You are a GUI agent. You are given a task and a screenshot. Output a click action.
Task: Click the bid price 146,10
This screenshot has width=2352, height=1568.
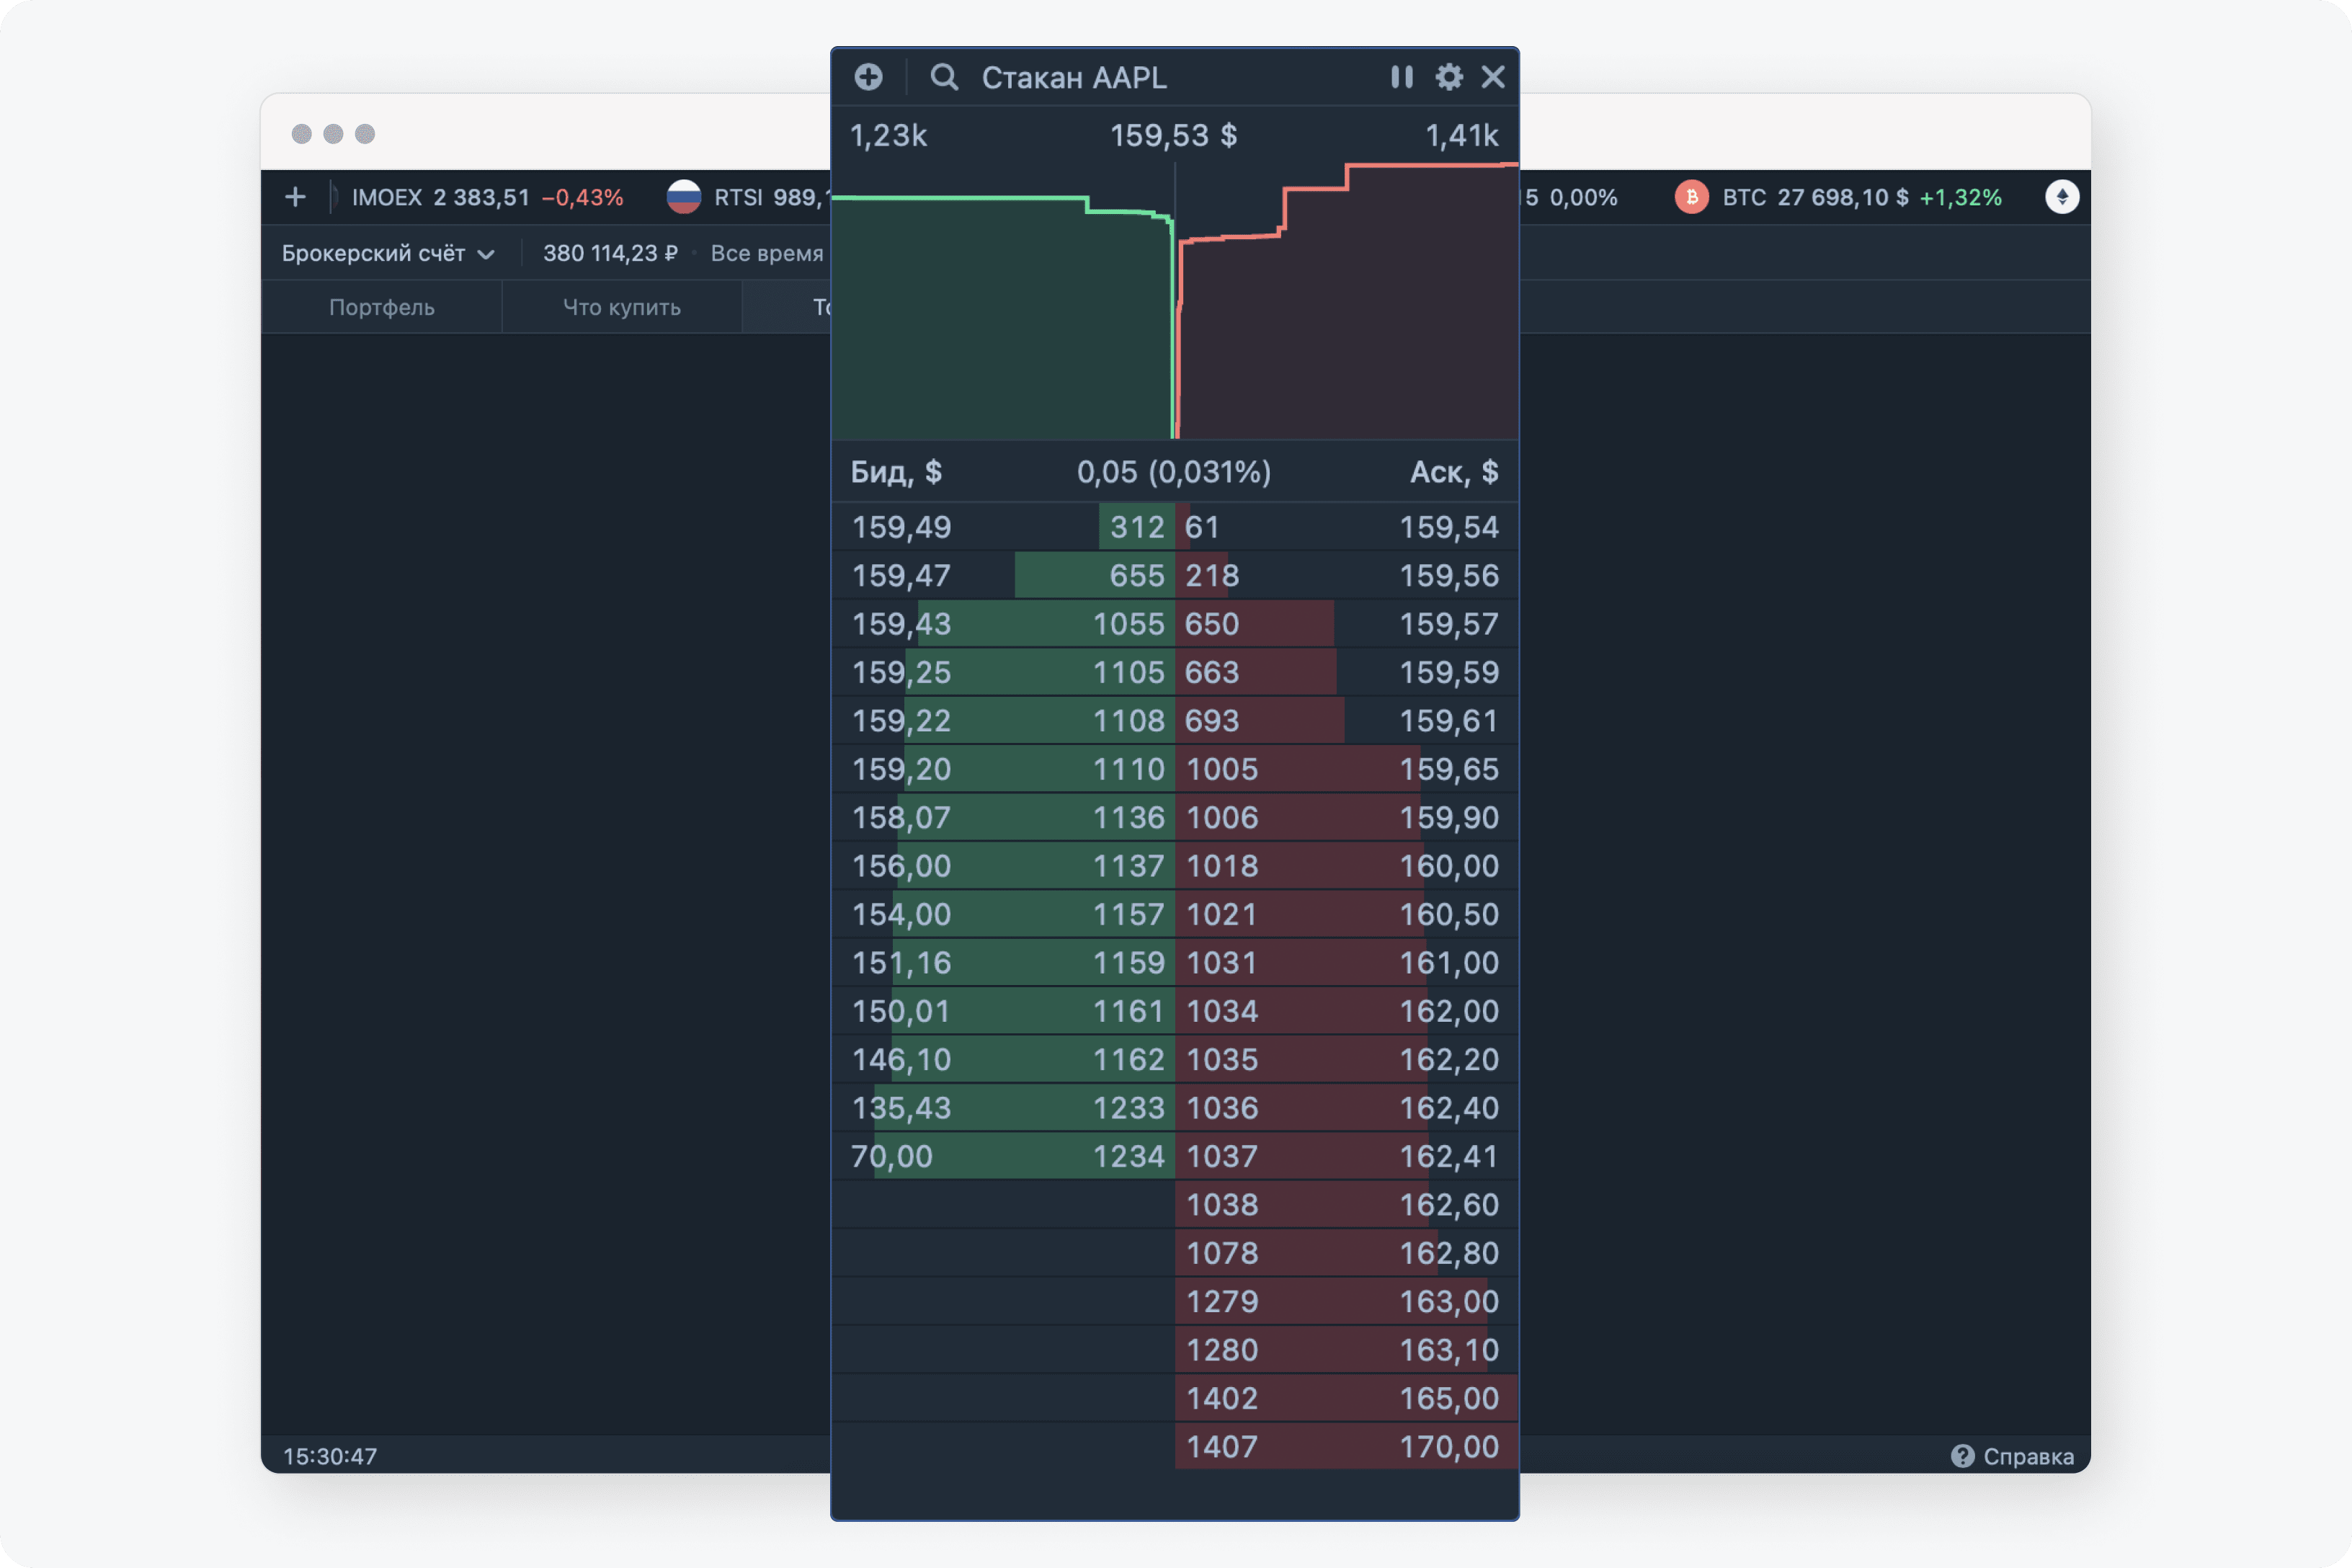(x=901, y=1060)
